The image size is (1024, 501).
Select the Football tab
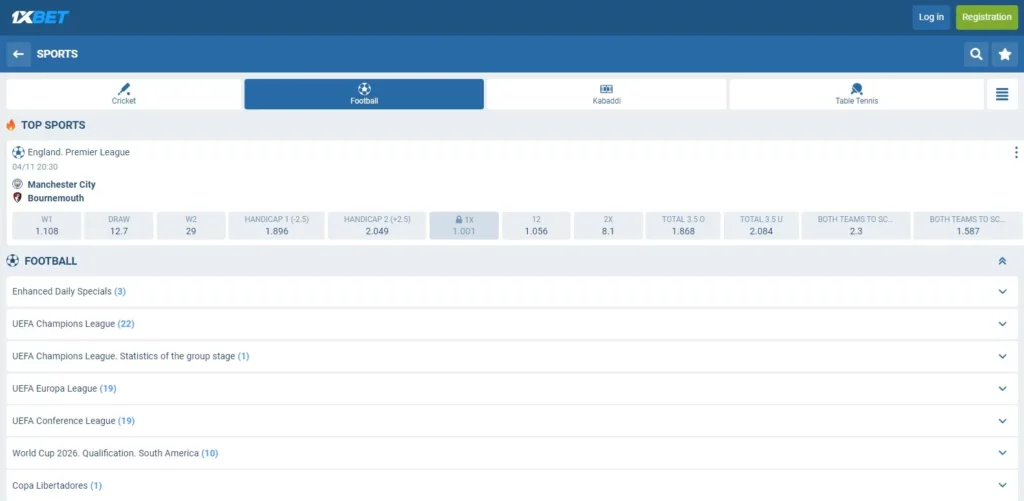coord(364,94)
